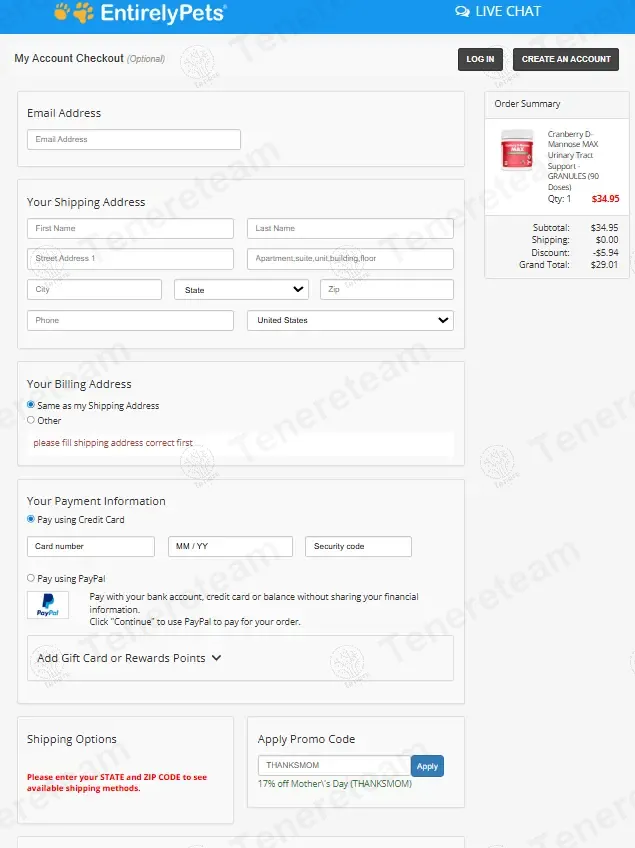Viewport: 635px width, 848px height.
Task: Open the LIVE CHAT bubble icon
Action: pos(462,11)
